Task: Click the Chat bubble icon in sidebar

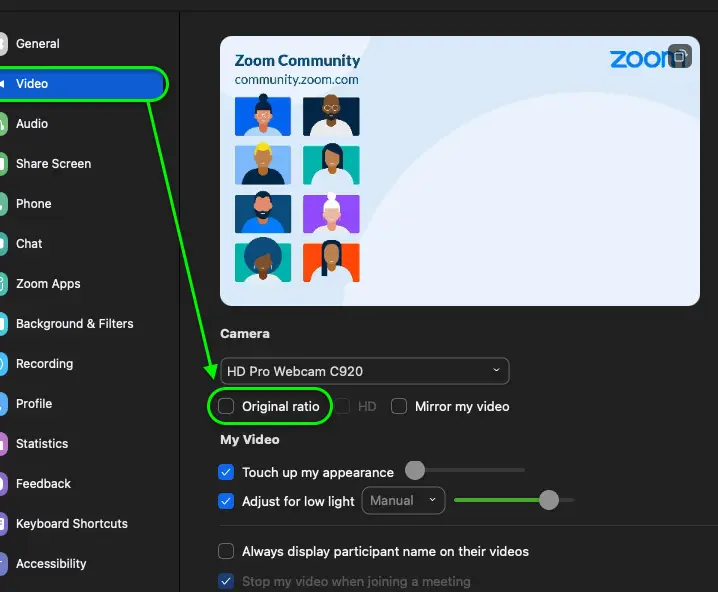Action: pos(3,244)
